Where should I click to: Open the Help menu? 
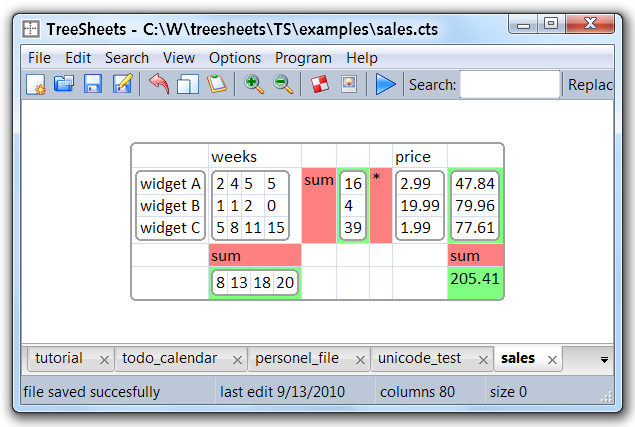point(362,58)
